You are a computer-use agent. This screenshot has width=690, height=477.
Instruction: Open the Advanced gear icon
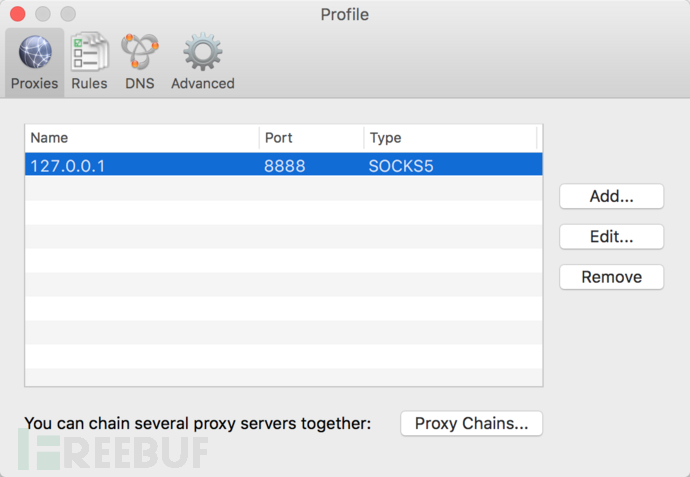202,52
